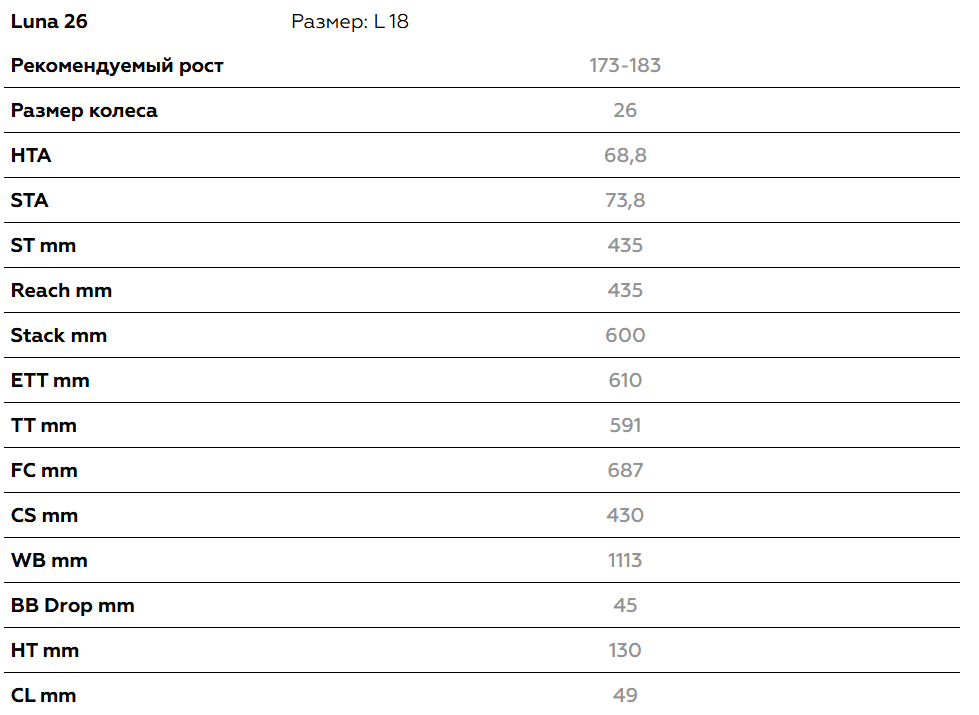Select the "CS mm" row label
Viewport: 979px width, 715px height.
point(44,516)
